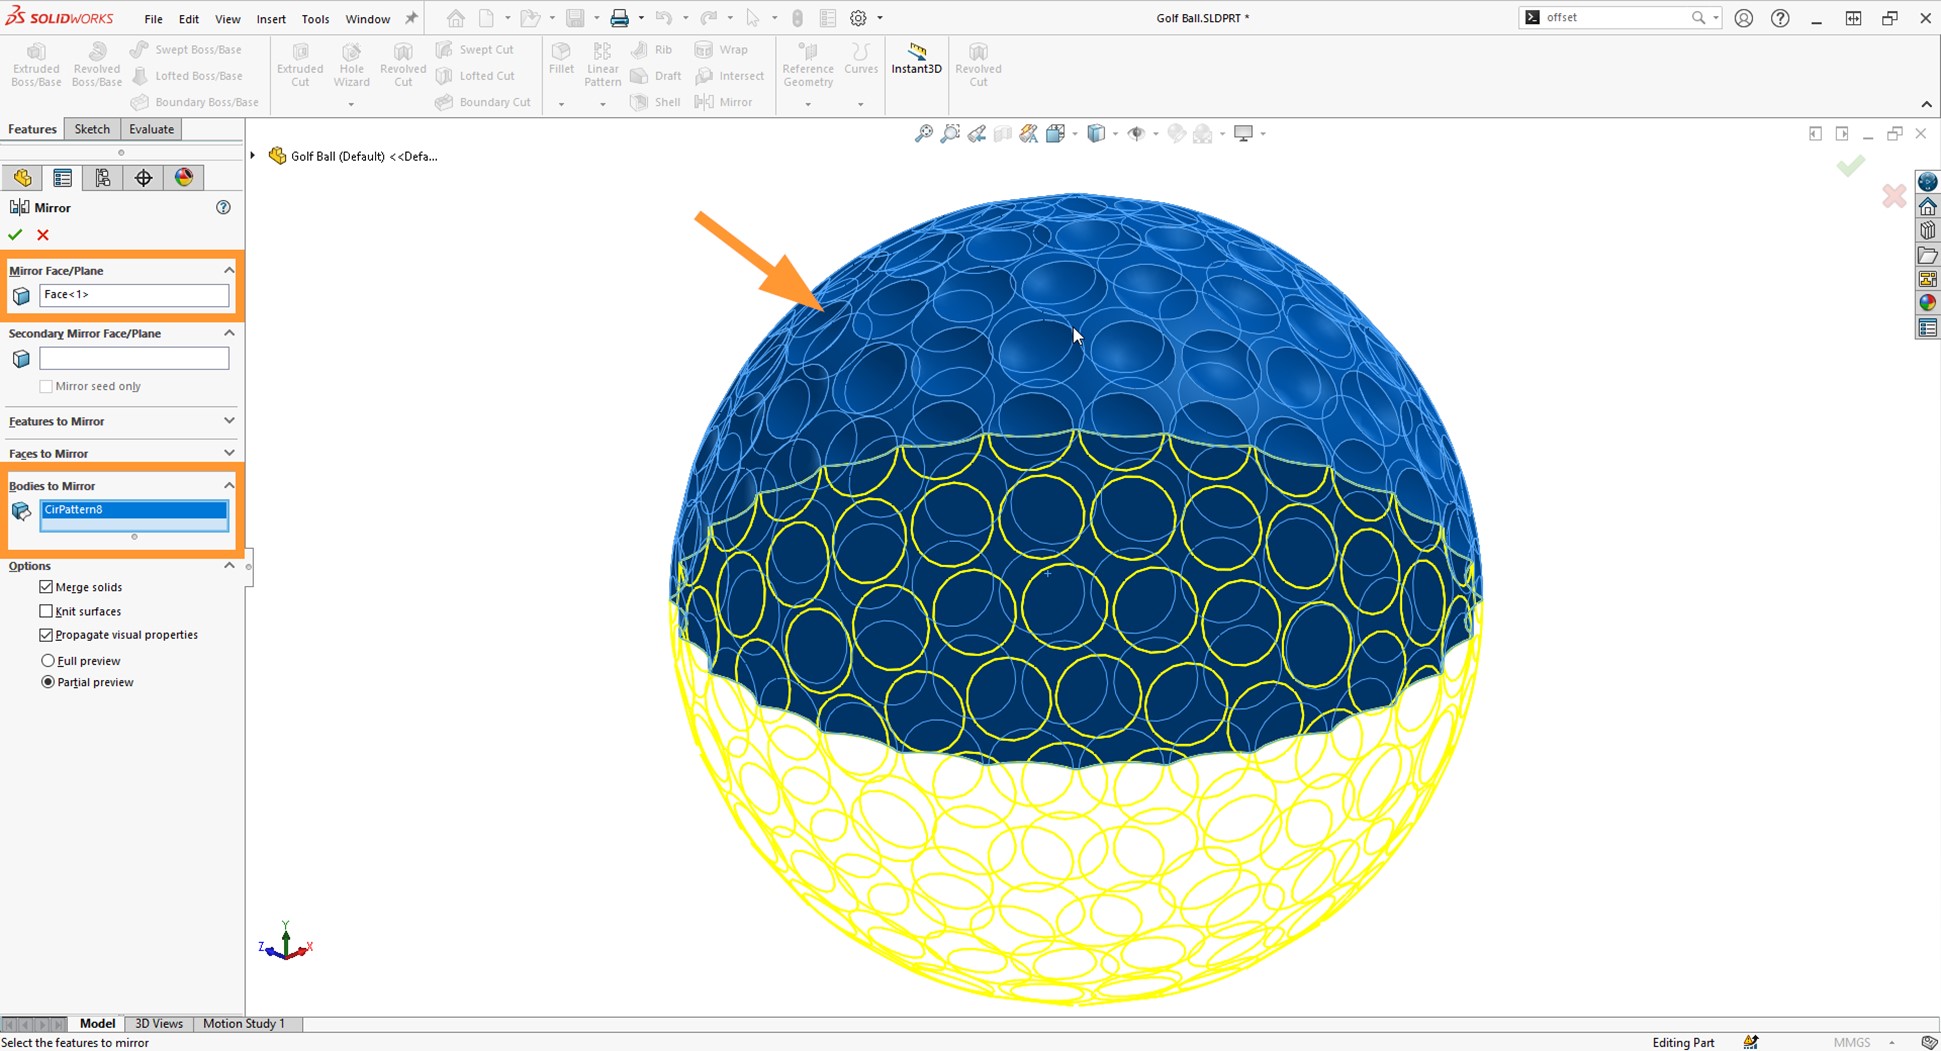Open the Hole Wizard tool
The width and height of the screenshot is (1941, 1051).
point(351,63)
